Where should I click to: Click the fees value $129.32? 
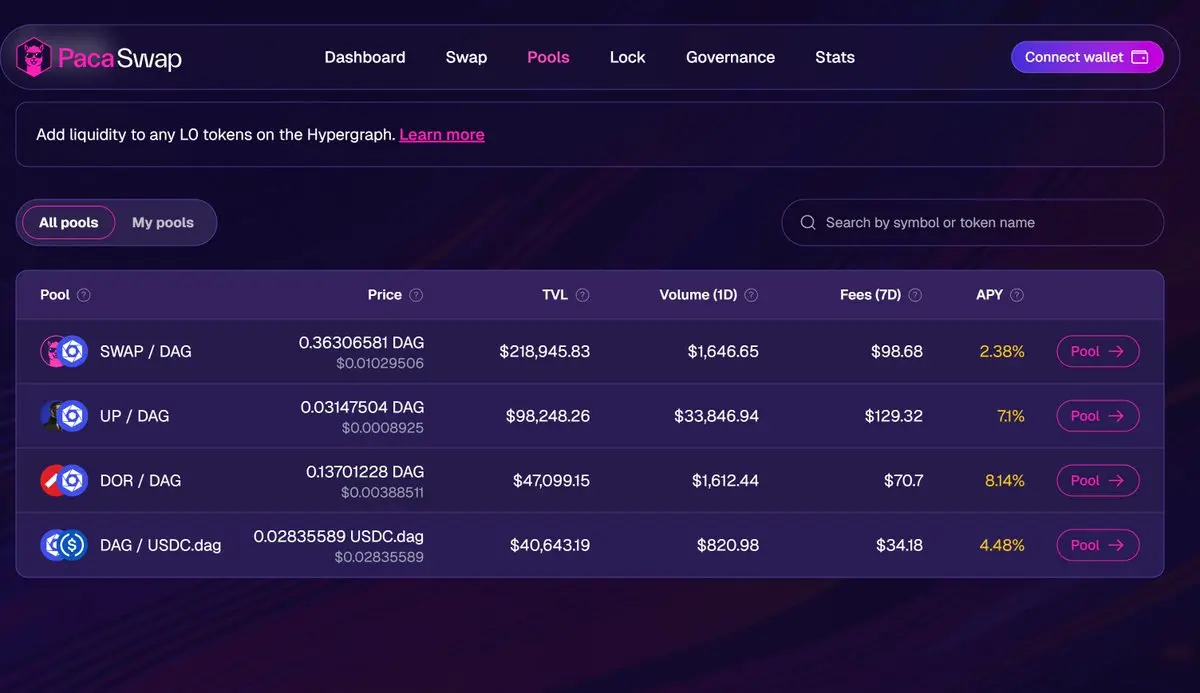(x=894, y=416)
